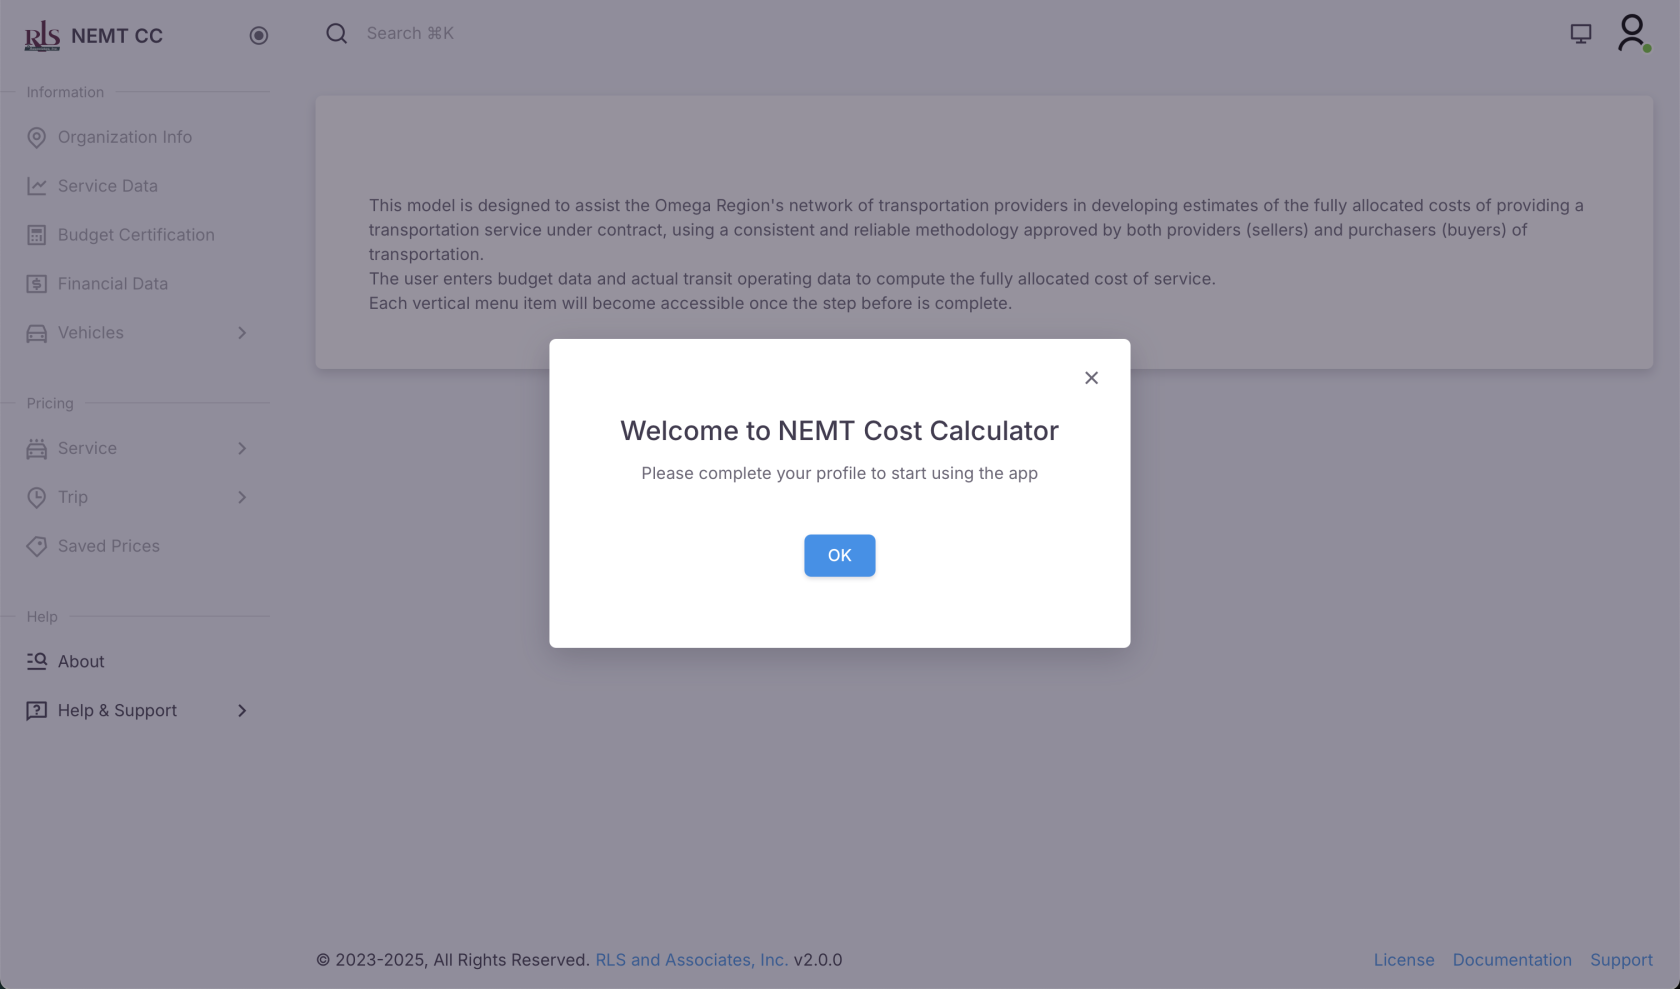Expand the Vehicles menu
This screenshot has width=1680, height=989.
tap(242, 333)
